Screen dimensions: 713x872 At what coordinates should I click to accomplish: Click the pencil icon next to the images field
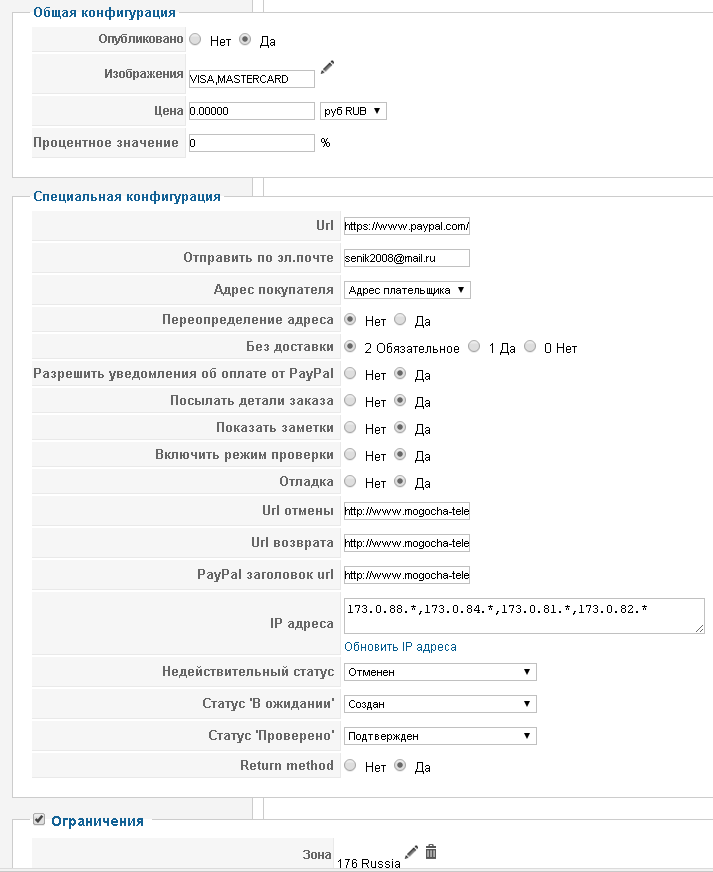coord(327,67)
